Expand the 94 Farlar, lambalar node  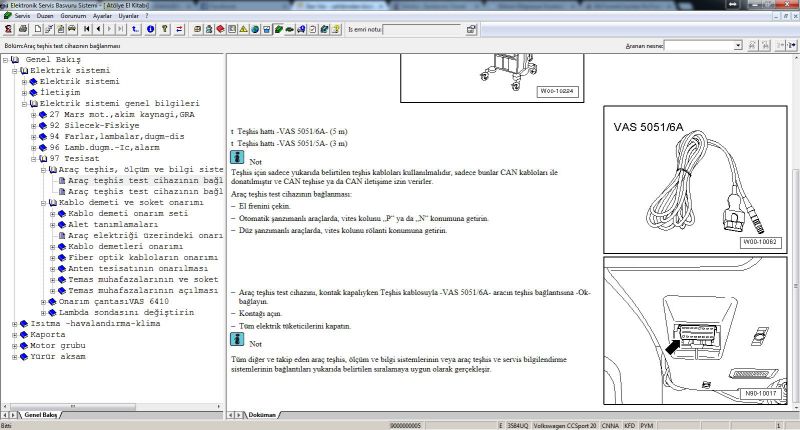34,137
